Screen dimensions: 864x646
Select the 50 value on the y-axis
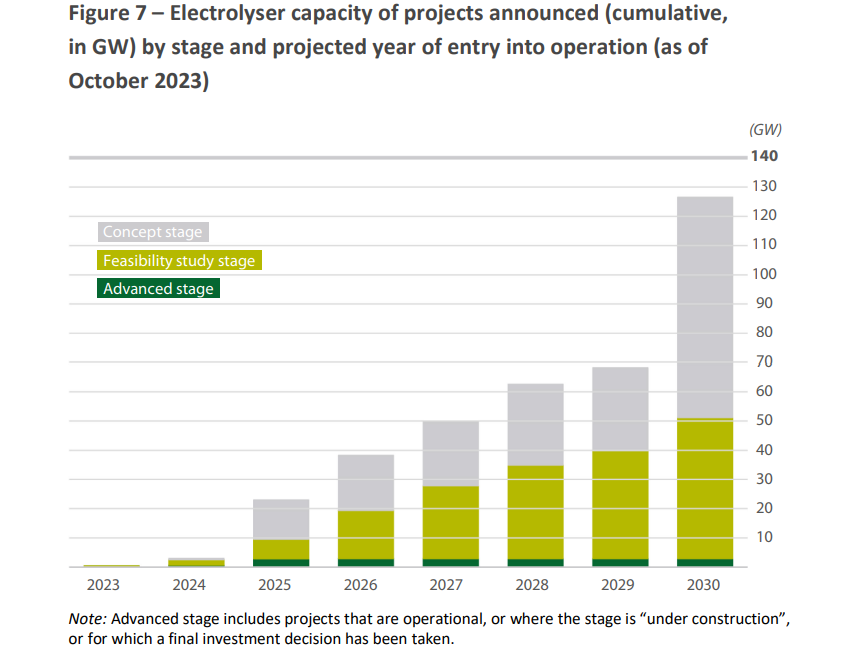tap(764, 420)
